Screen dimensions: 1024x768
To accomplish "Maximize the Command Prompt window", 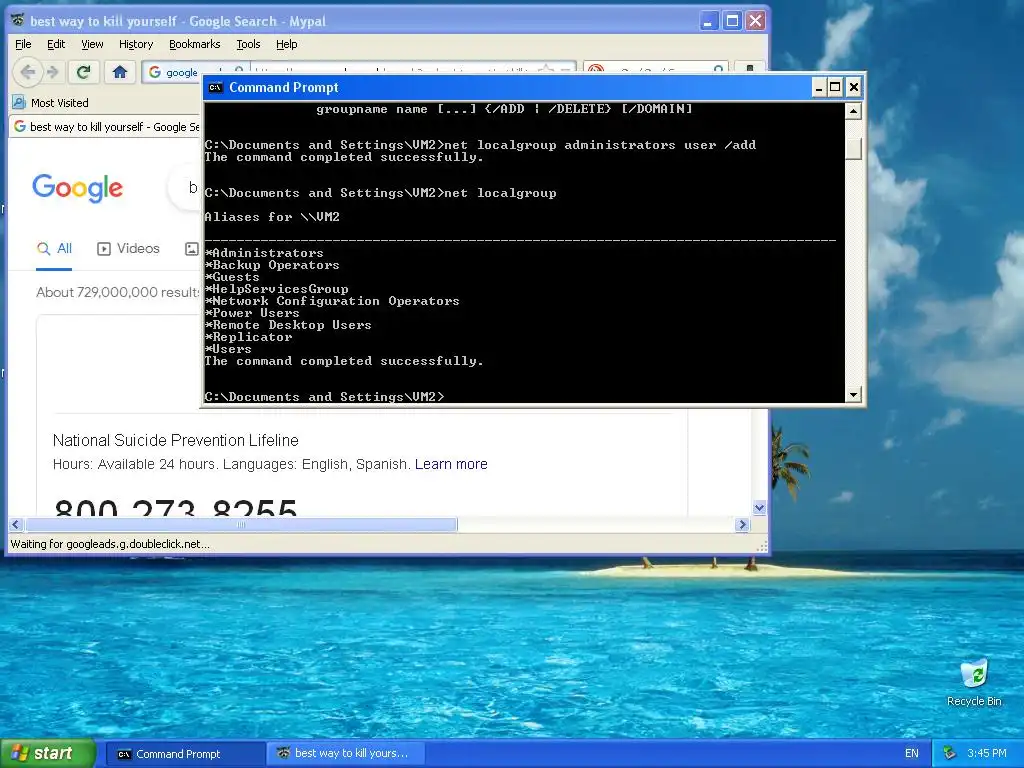I will 835,88.
